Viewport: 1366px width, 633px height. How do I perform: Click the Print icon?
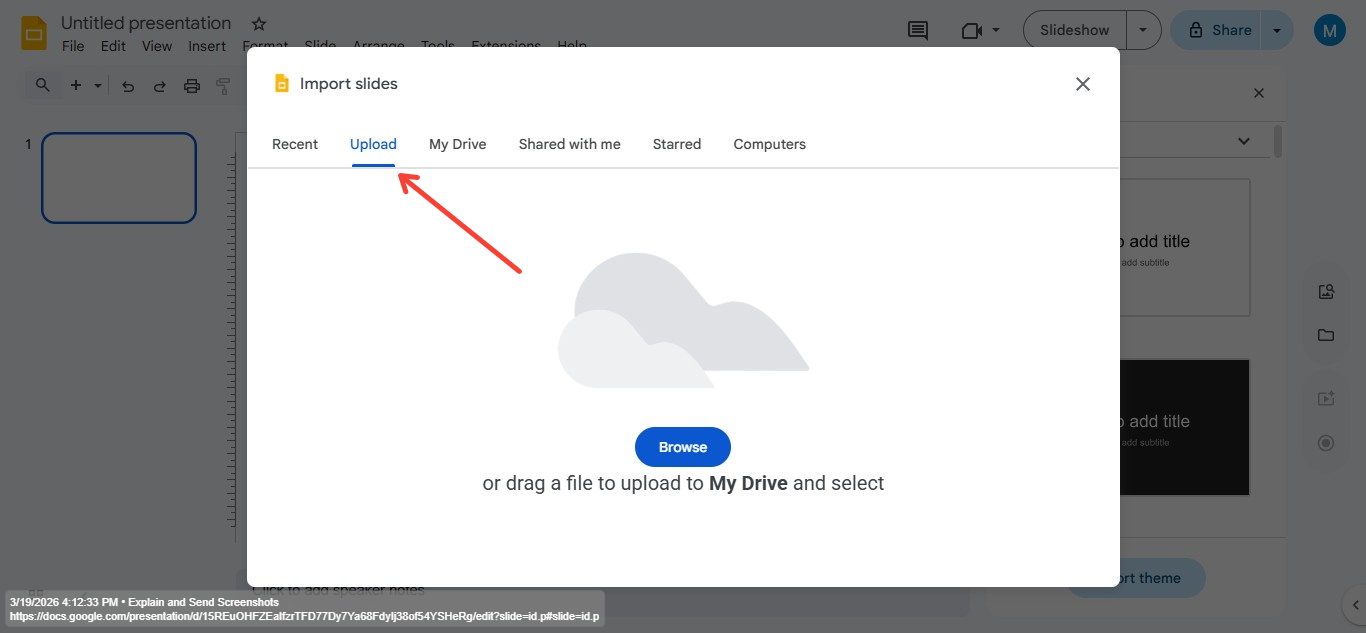(x=192, y=86)
